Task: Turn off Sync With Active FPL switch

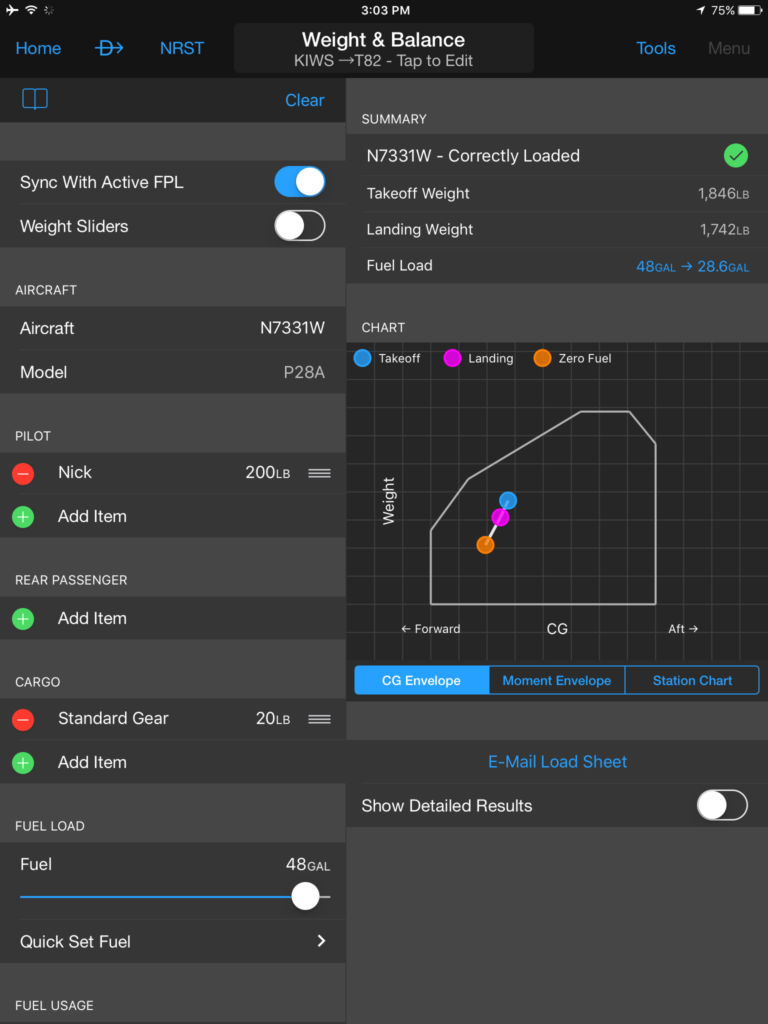Action: [300, 182]
